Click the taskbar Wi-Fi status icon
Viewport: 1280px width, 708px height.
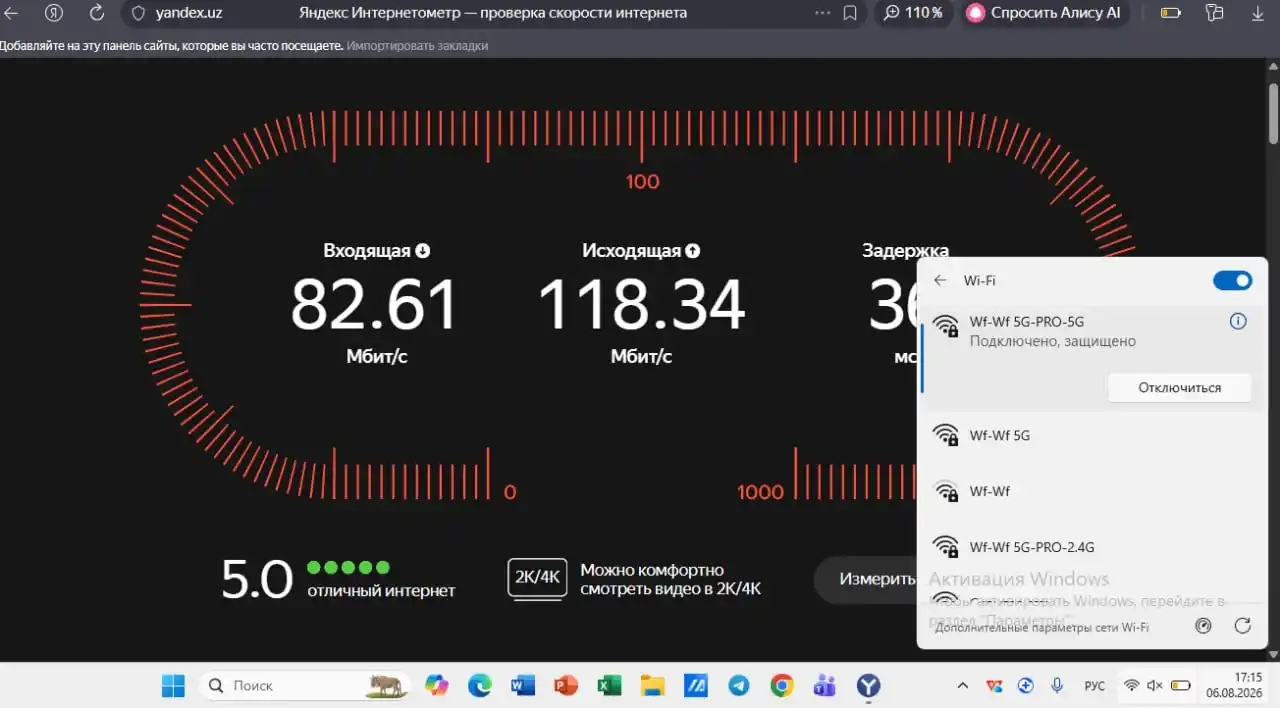pos(1131,685)
